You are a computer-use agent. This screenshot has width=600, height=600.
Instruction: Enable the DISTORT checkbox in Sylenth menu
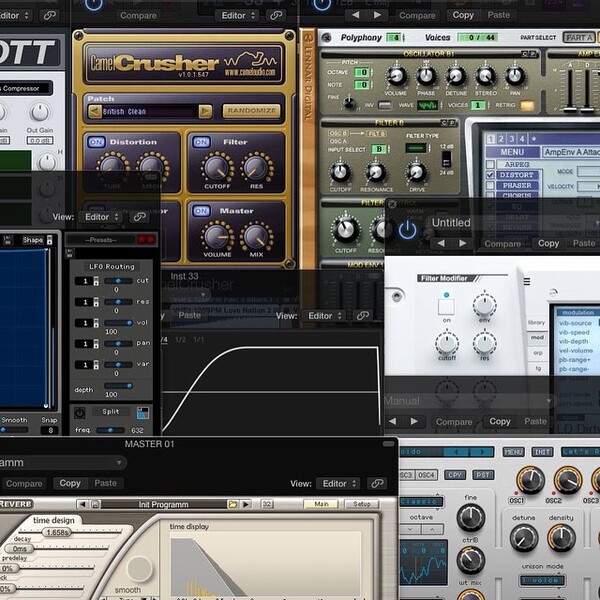[x=490, y=175]
